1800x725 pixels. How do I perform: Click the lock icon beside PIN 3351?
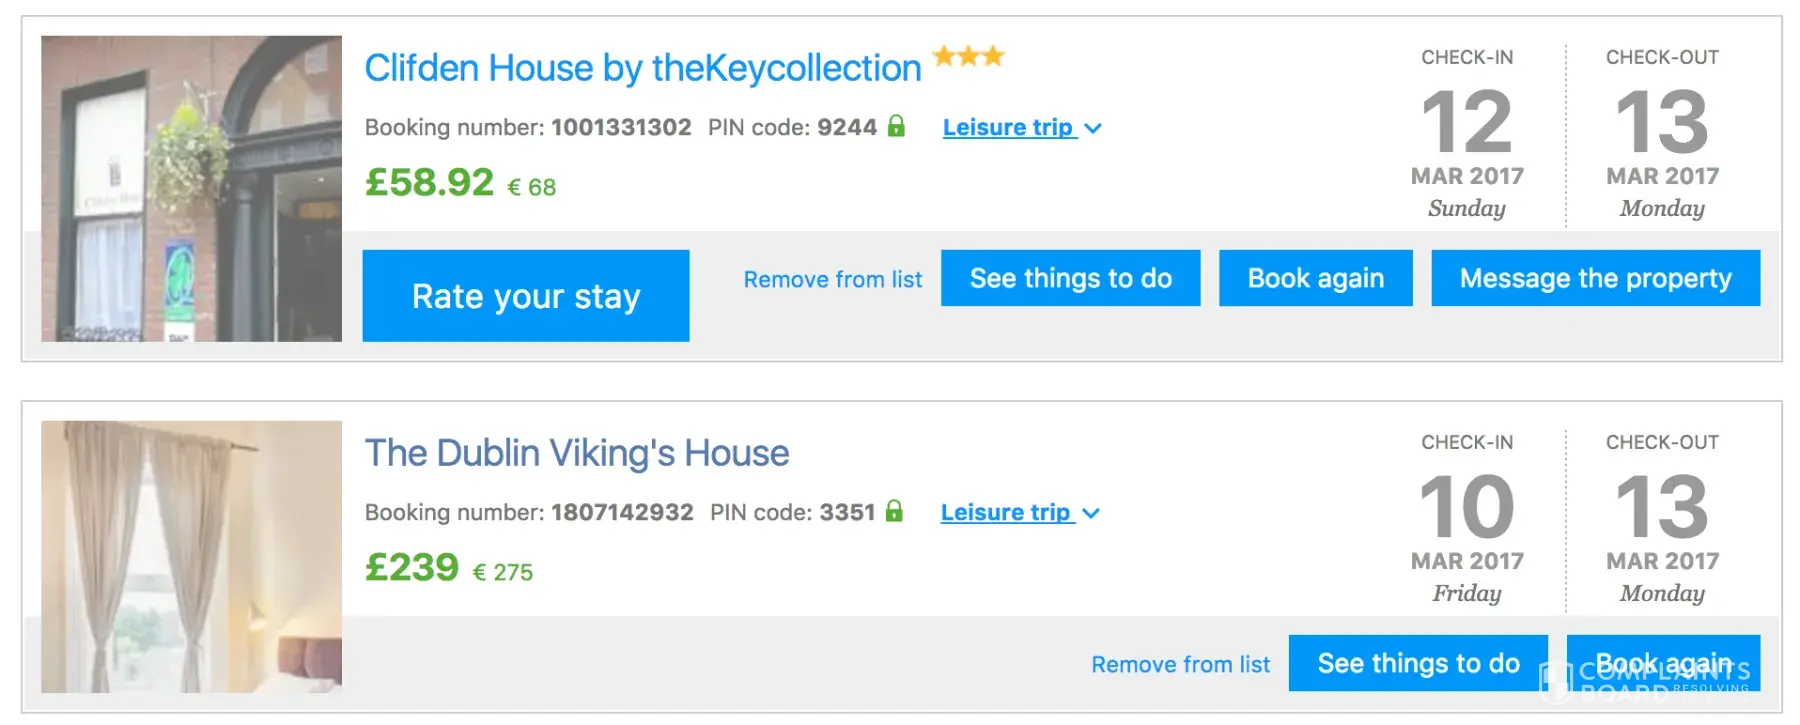click(894, 511)
